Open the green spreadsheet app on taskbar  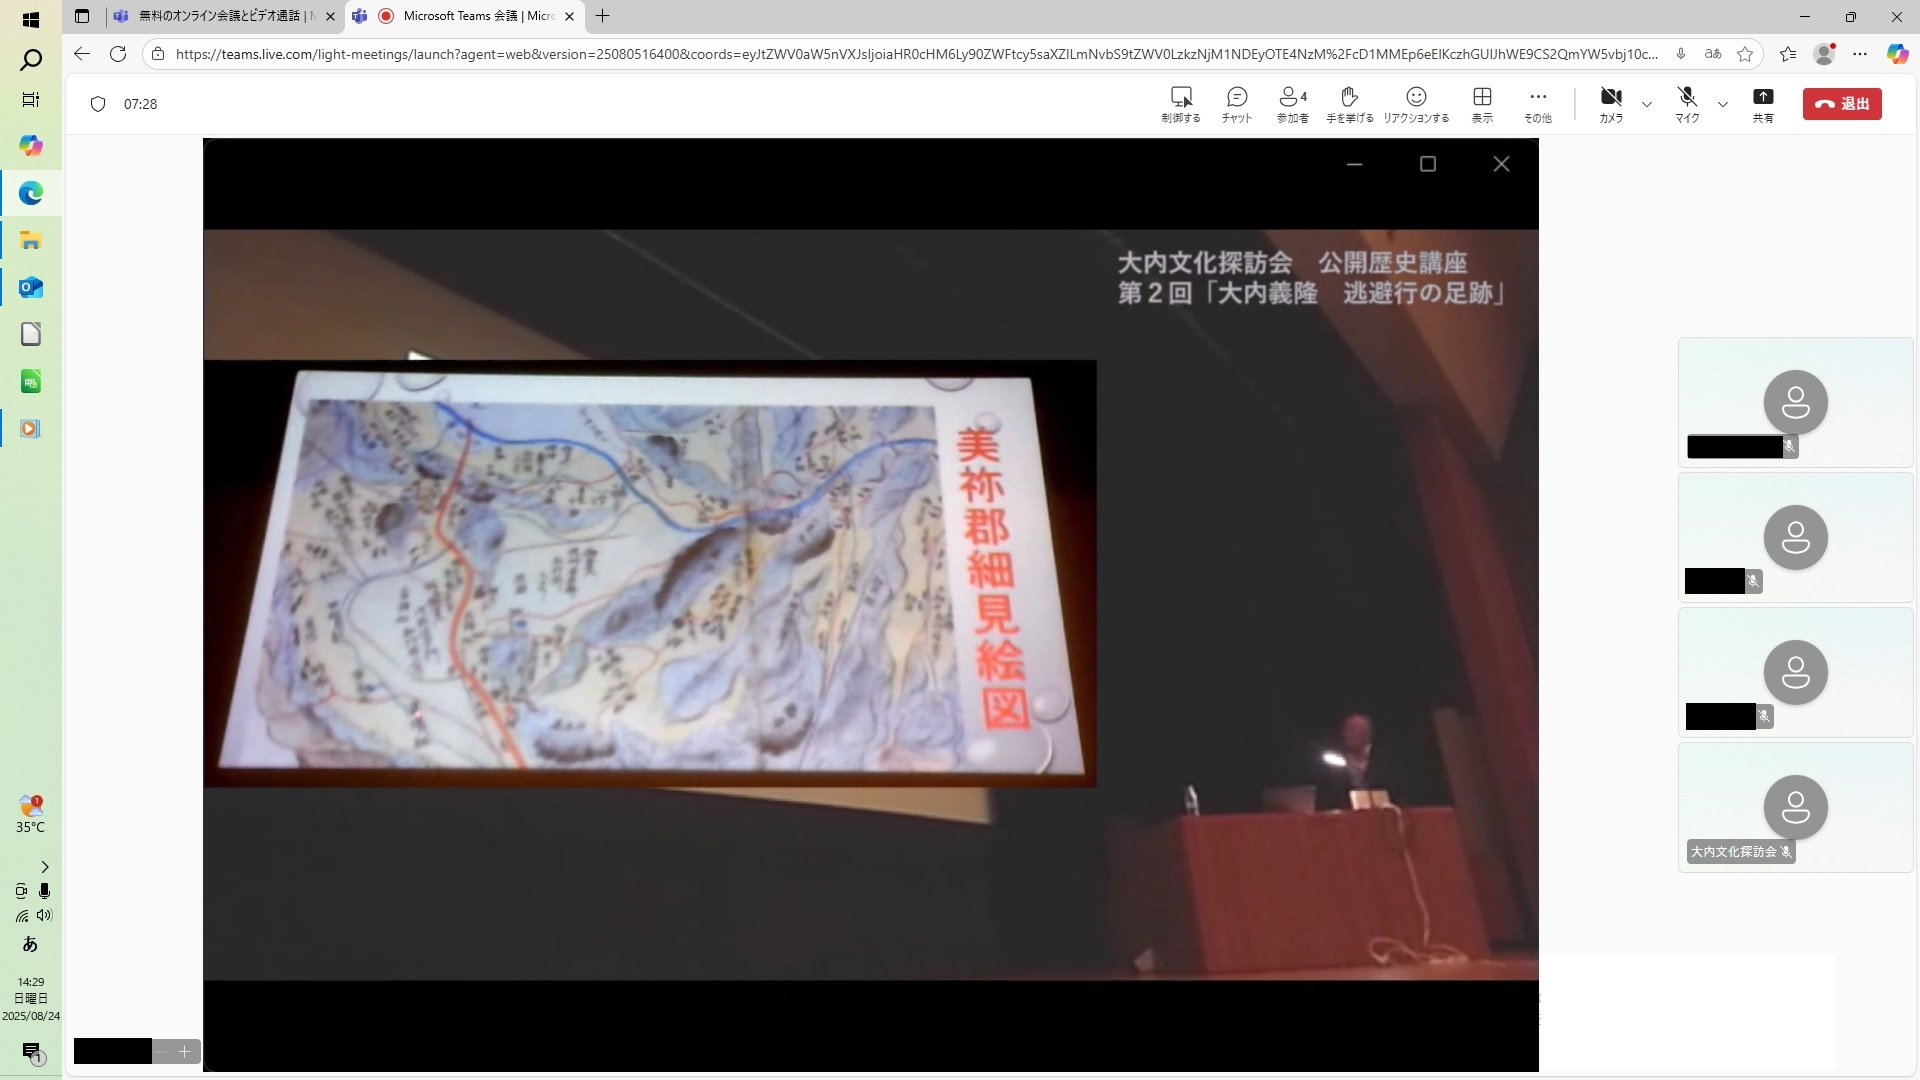[31, 381]
